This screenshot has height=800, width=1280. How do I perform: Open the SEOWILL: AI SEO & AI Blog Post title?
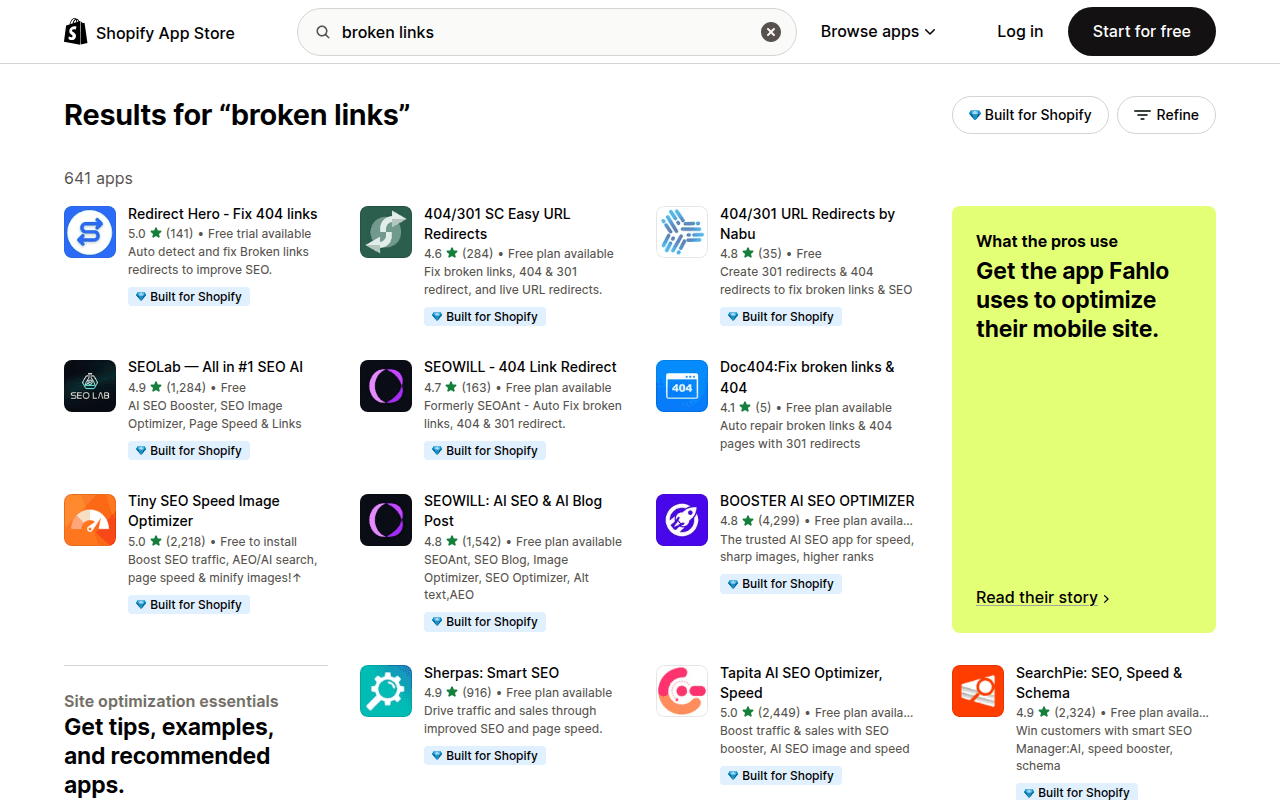tap(513, 511)
